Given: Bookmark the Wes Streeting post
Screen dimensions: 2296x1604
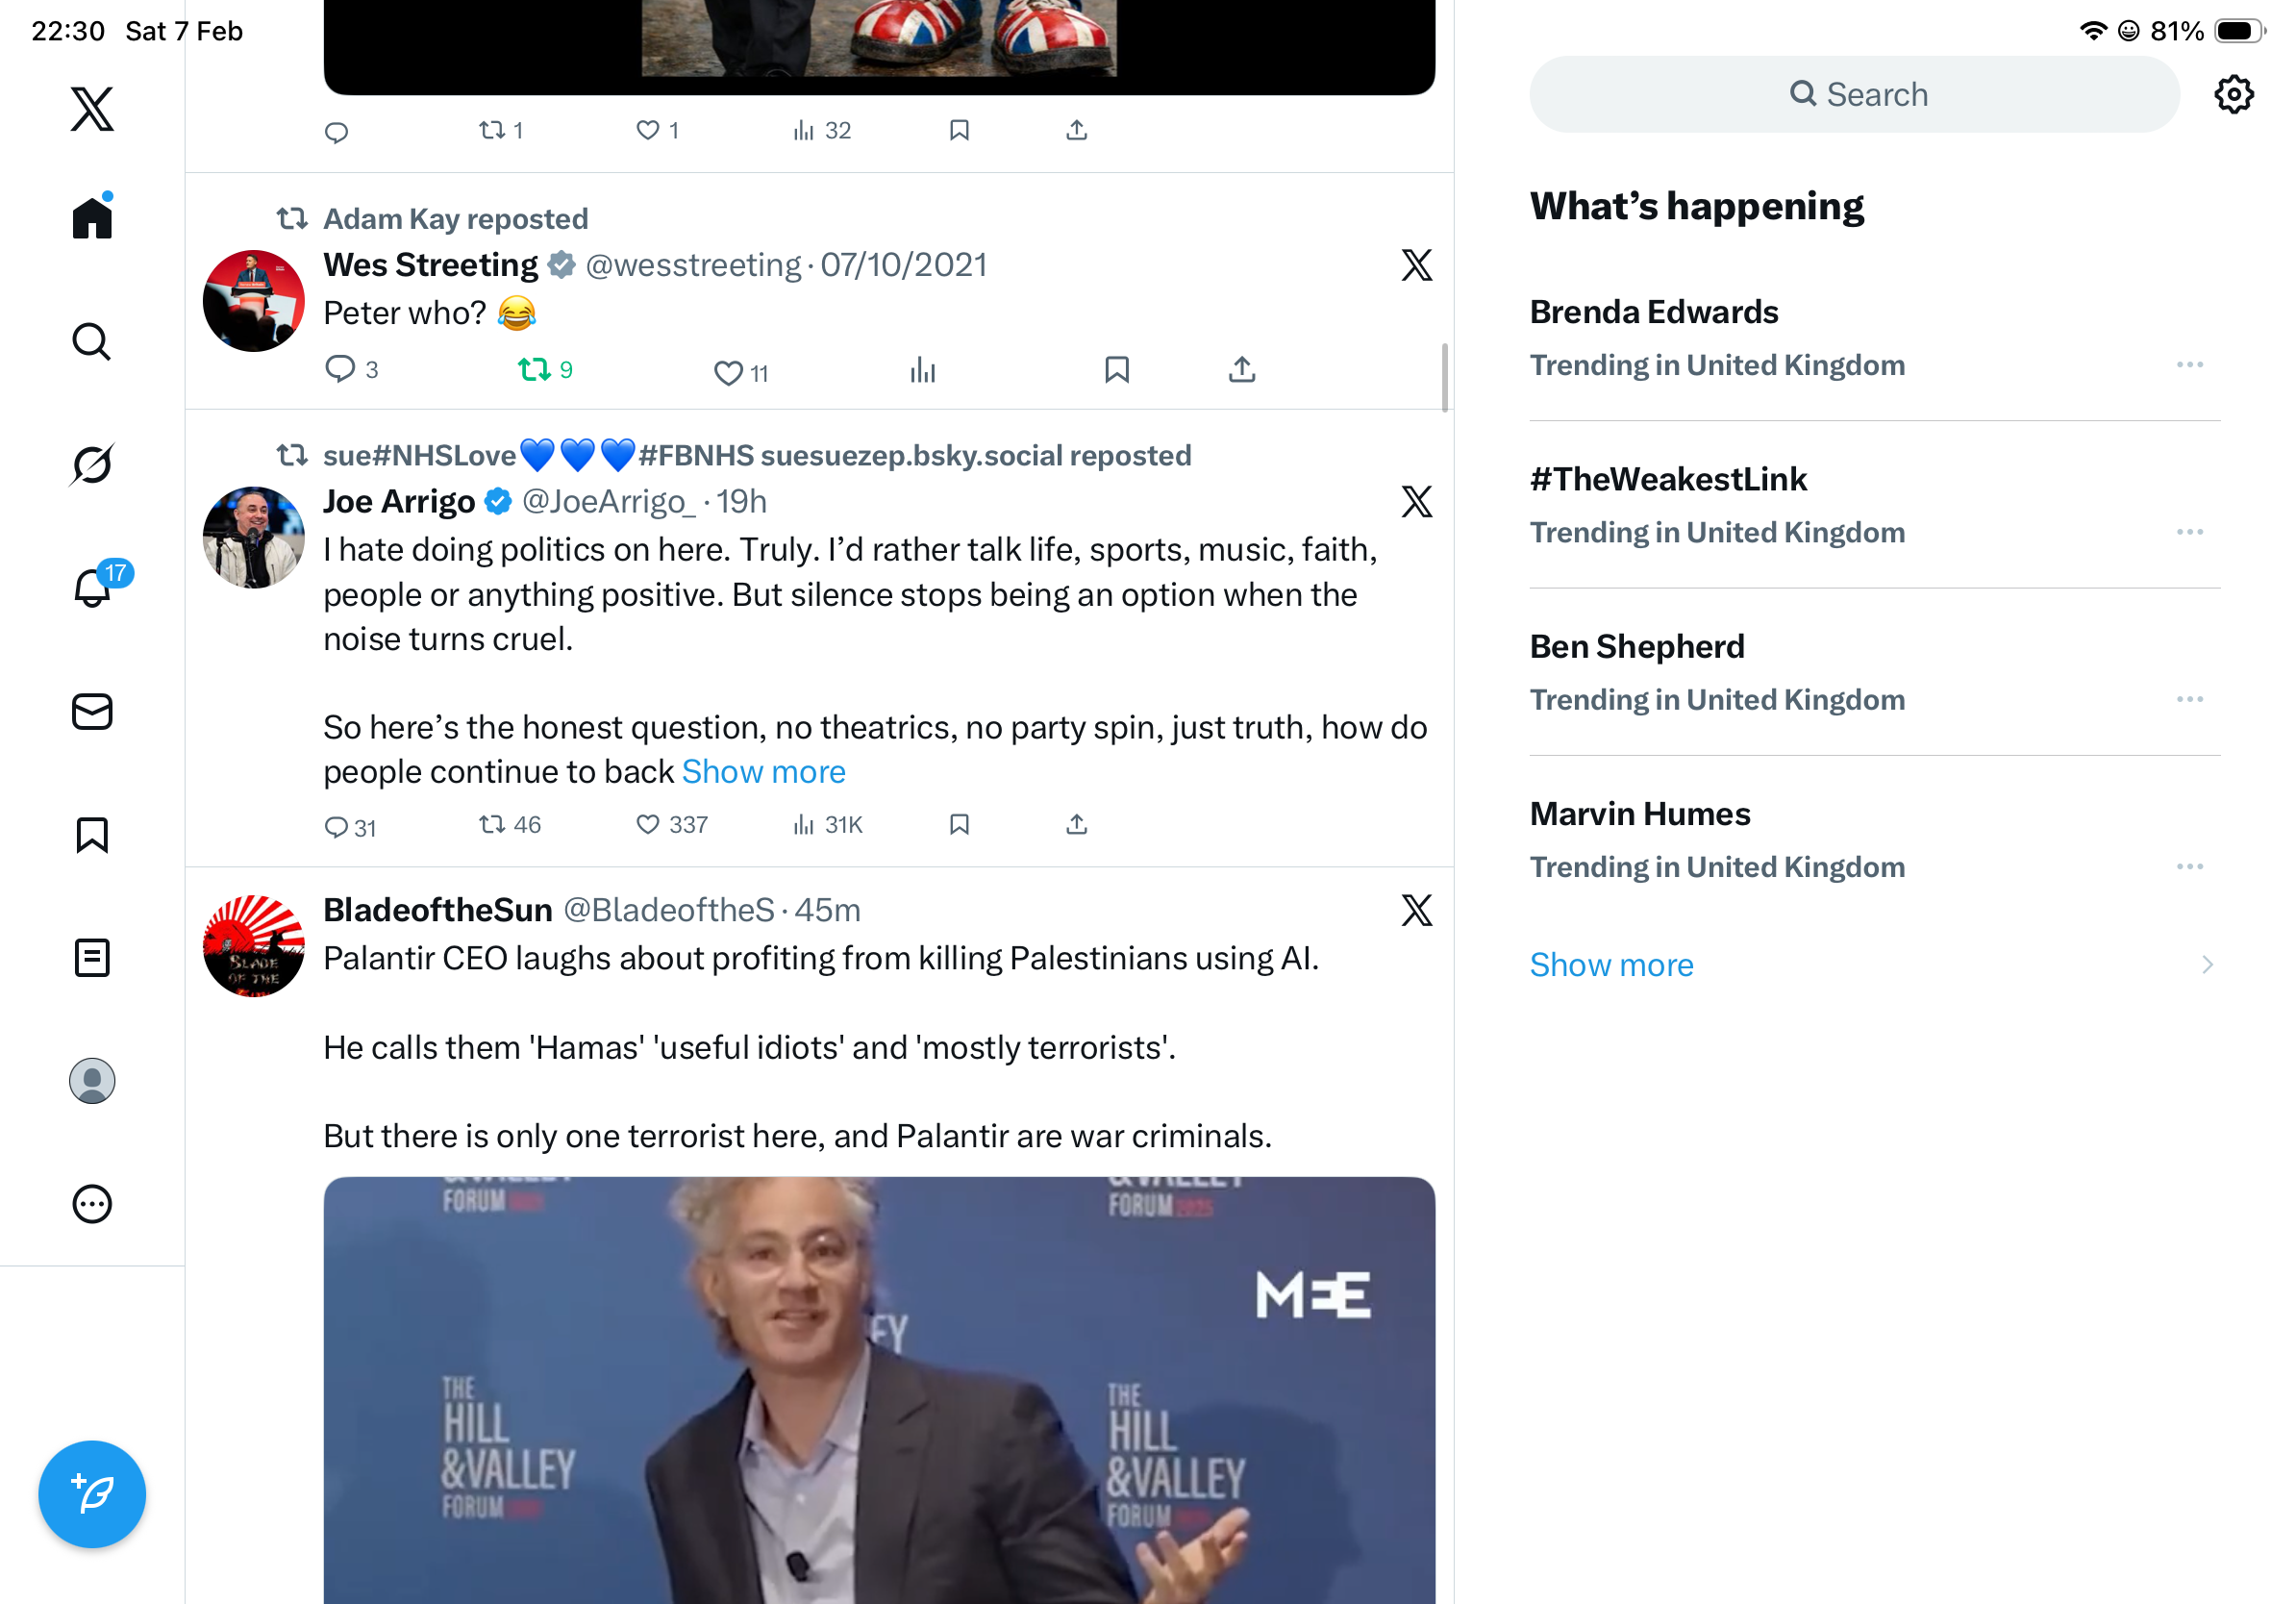Looking at the screenshot, I should (x=1116, y=370).
